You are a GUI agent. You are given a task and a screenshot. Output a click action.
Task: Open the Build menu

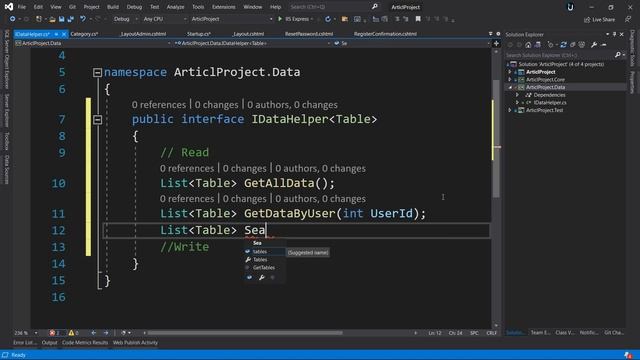pos(113,7)
